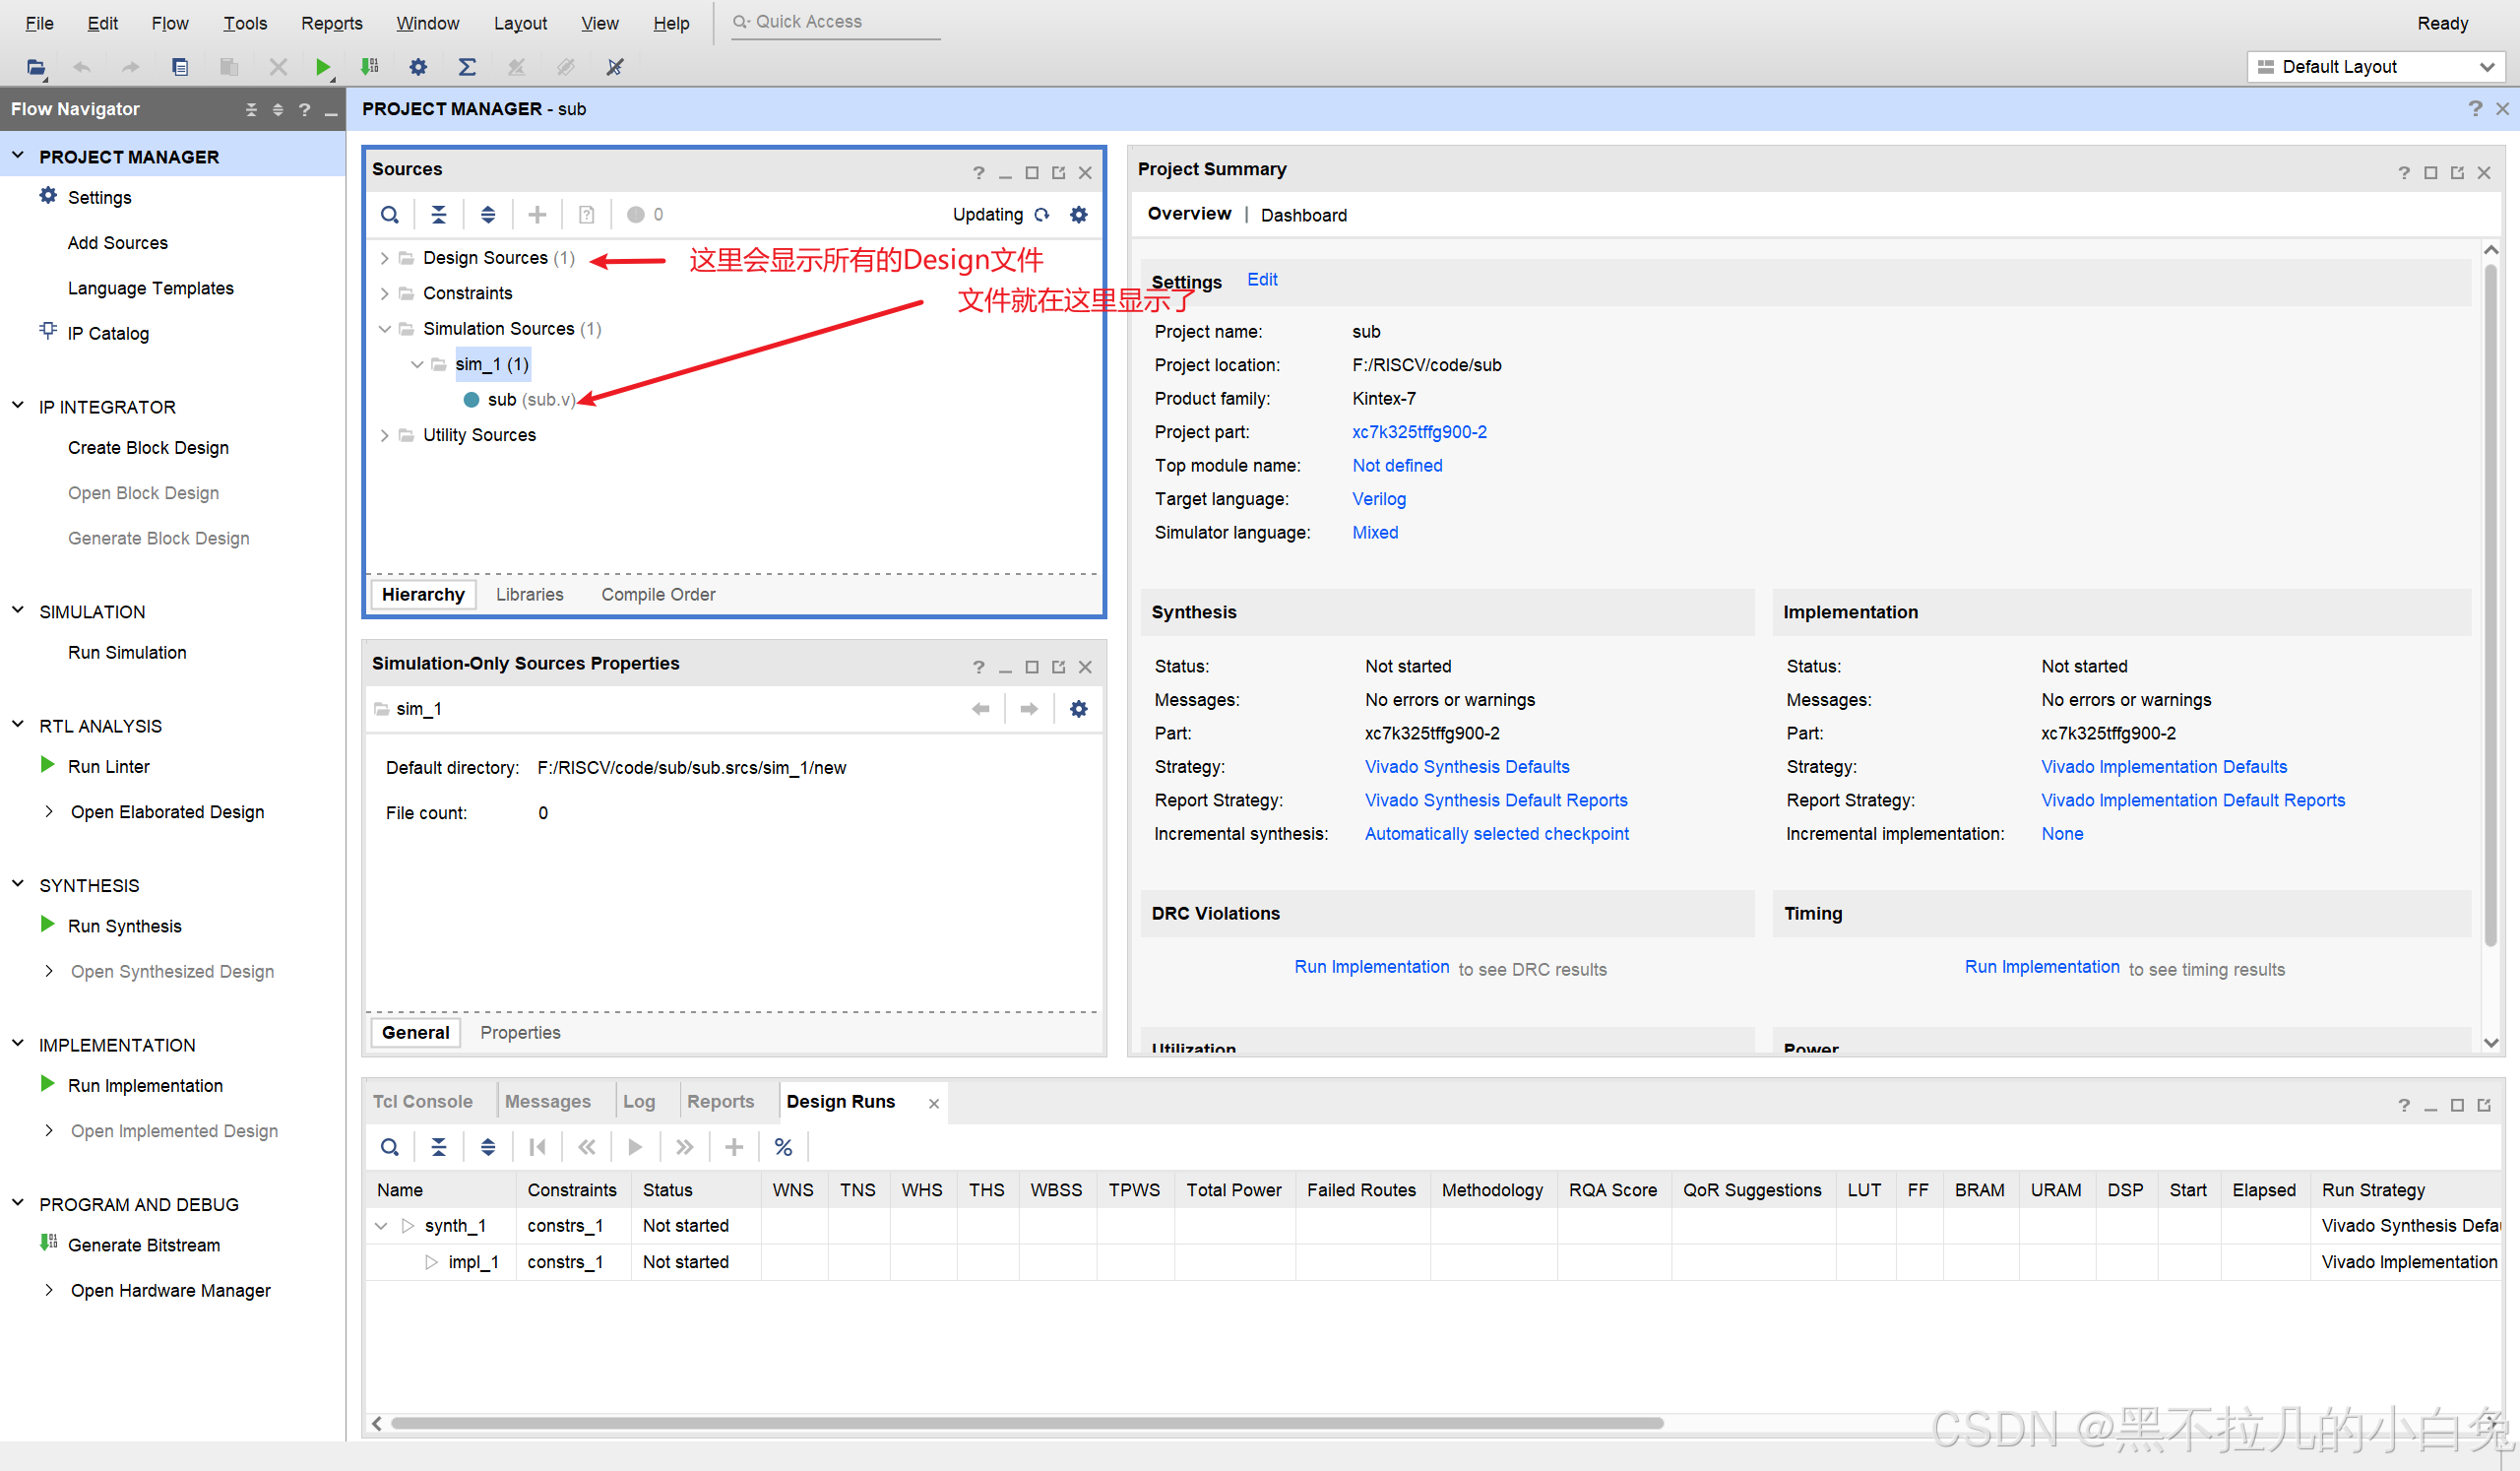Open Sources panel settings gear
The width and height of the screenshot is (2520, 1471).
(1078, 215)
